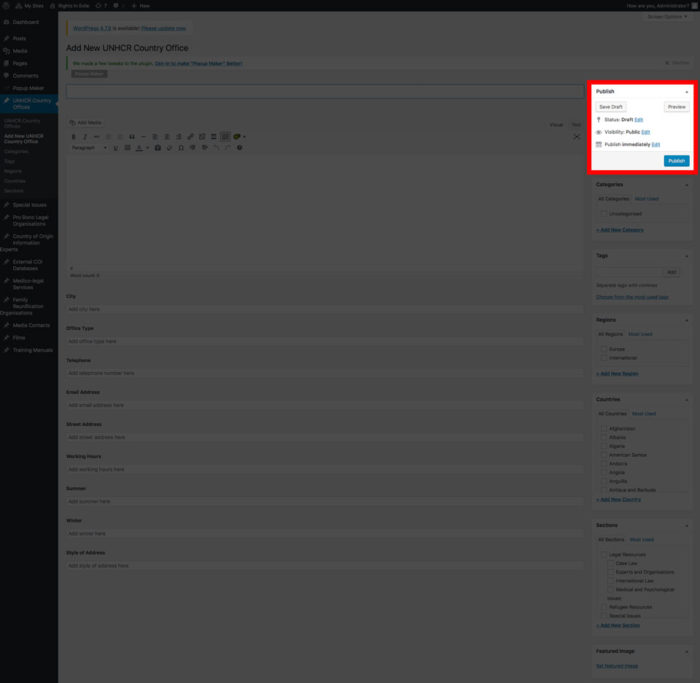Collapse the Tags box with its arrow
The image size is (700, 683).
pos(687,256)
